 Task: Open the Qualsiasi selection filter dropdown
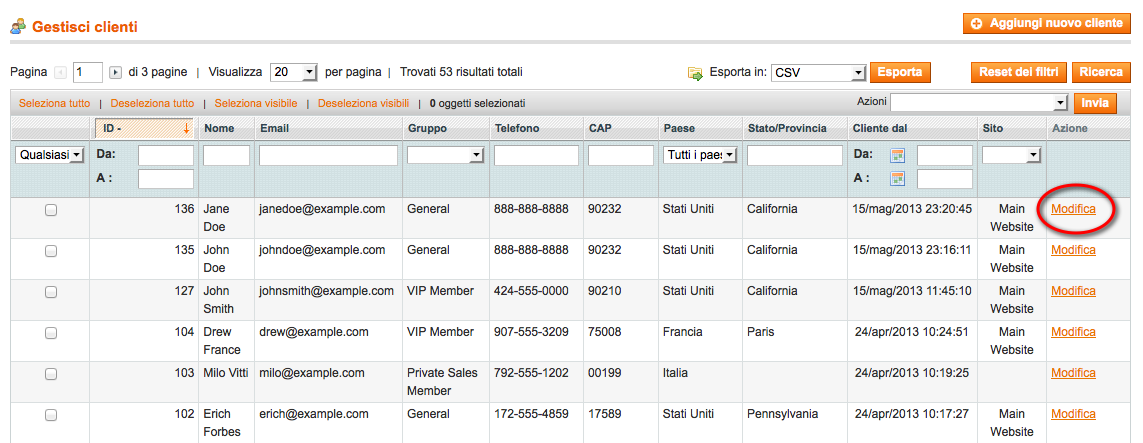pyautogui.click(x=50, y=155)
